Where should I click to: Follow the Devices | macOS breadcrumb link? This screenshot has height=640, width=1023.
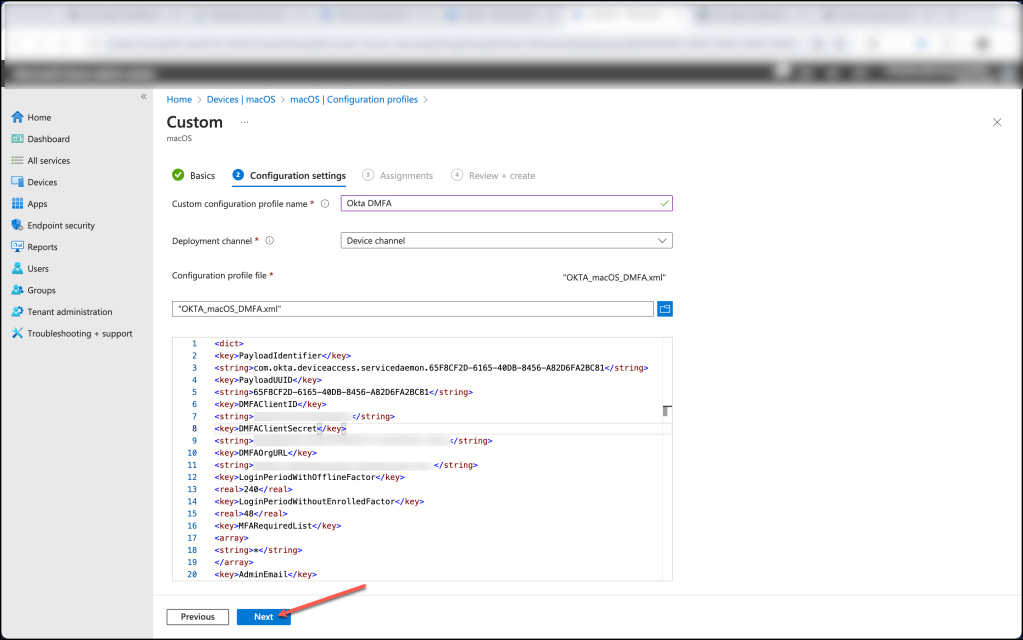[241, 99]
